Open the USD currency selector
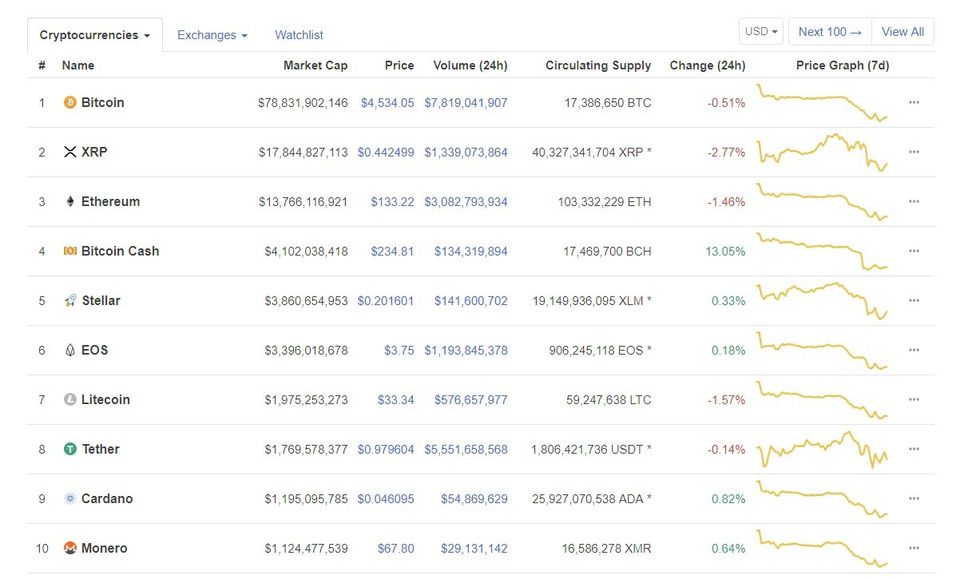Screen dimensions: 980x579 click(761, 32)
